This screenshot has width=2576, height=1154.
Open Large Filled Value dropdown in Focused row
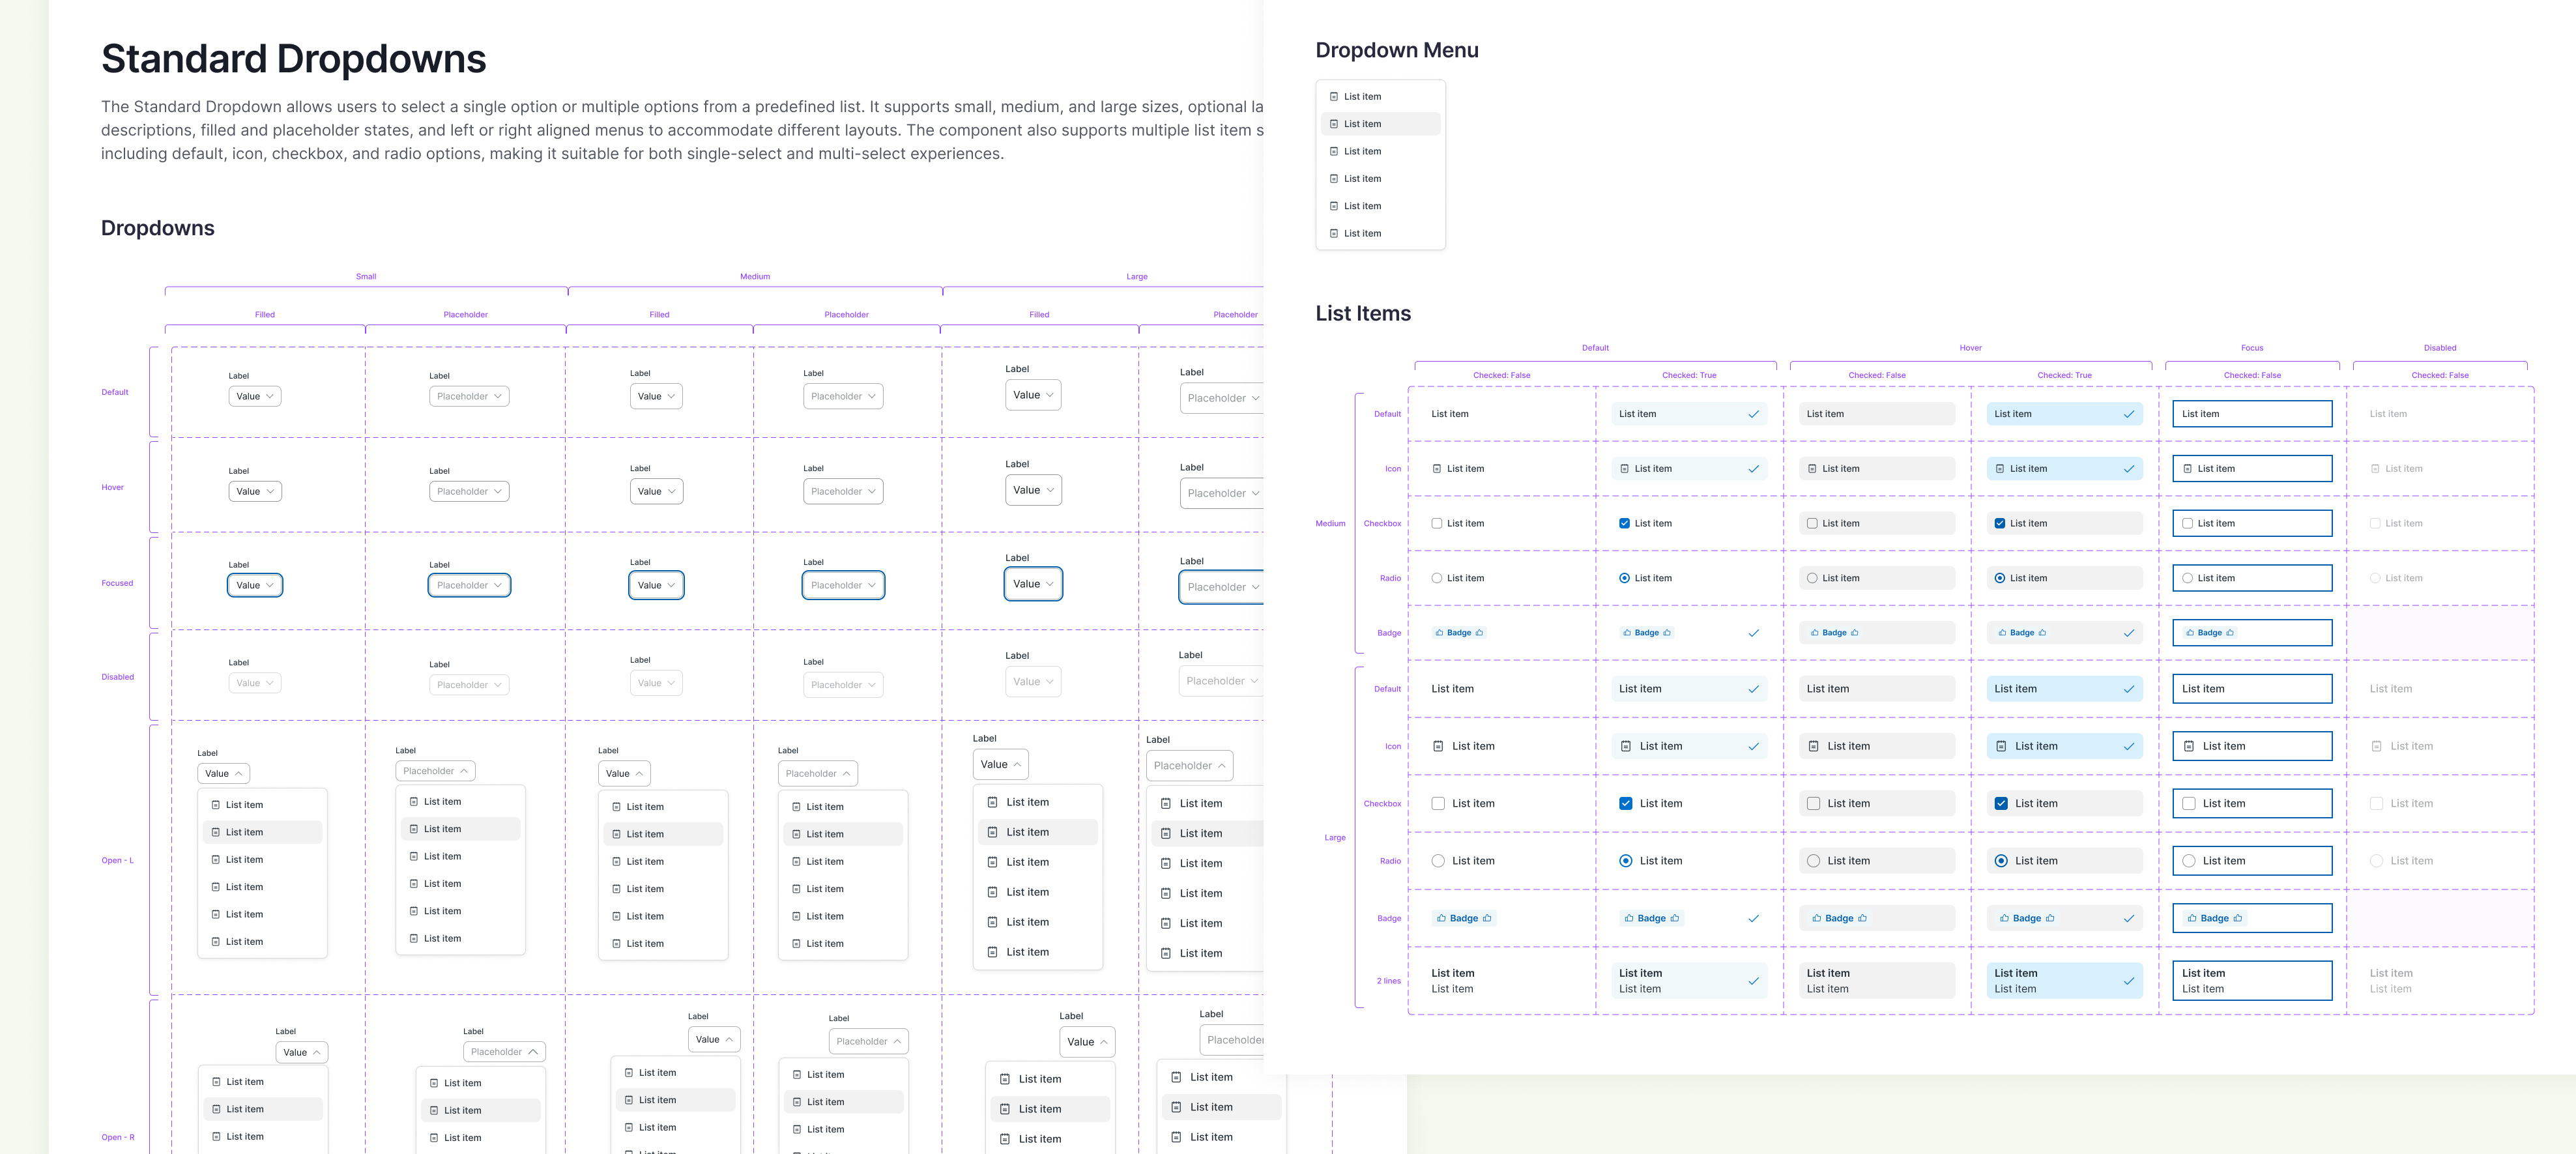(x=1033, y=584)
